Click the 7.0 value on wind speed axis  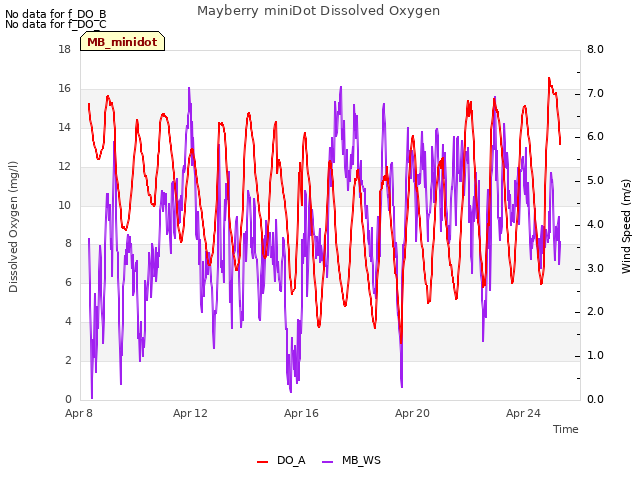click(595, 93)
